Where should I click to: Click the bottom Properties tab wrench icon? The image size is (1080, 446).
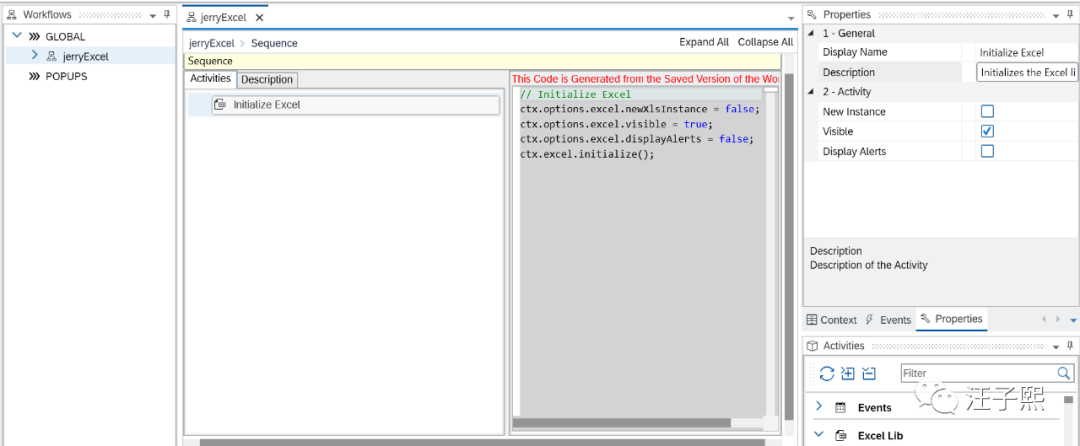[x=926, y=319]
